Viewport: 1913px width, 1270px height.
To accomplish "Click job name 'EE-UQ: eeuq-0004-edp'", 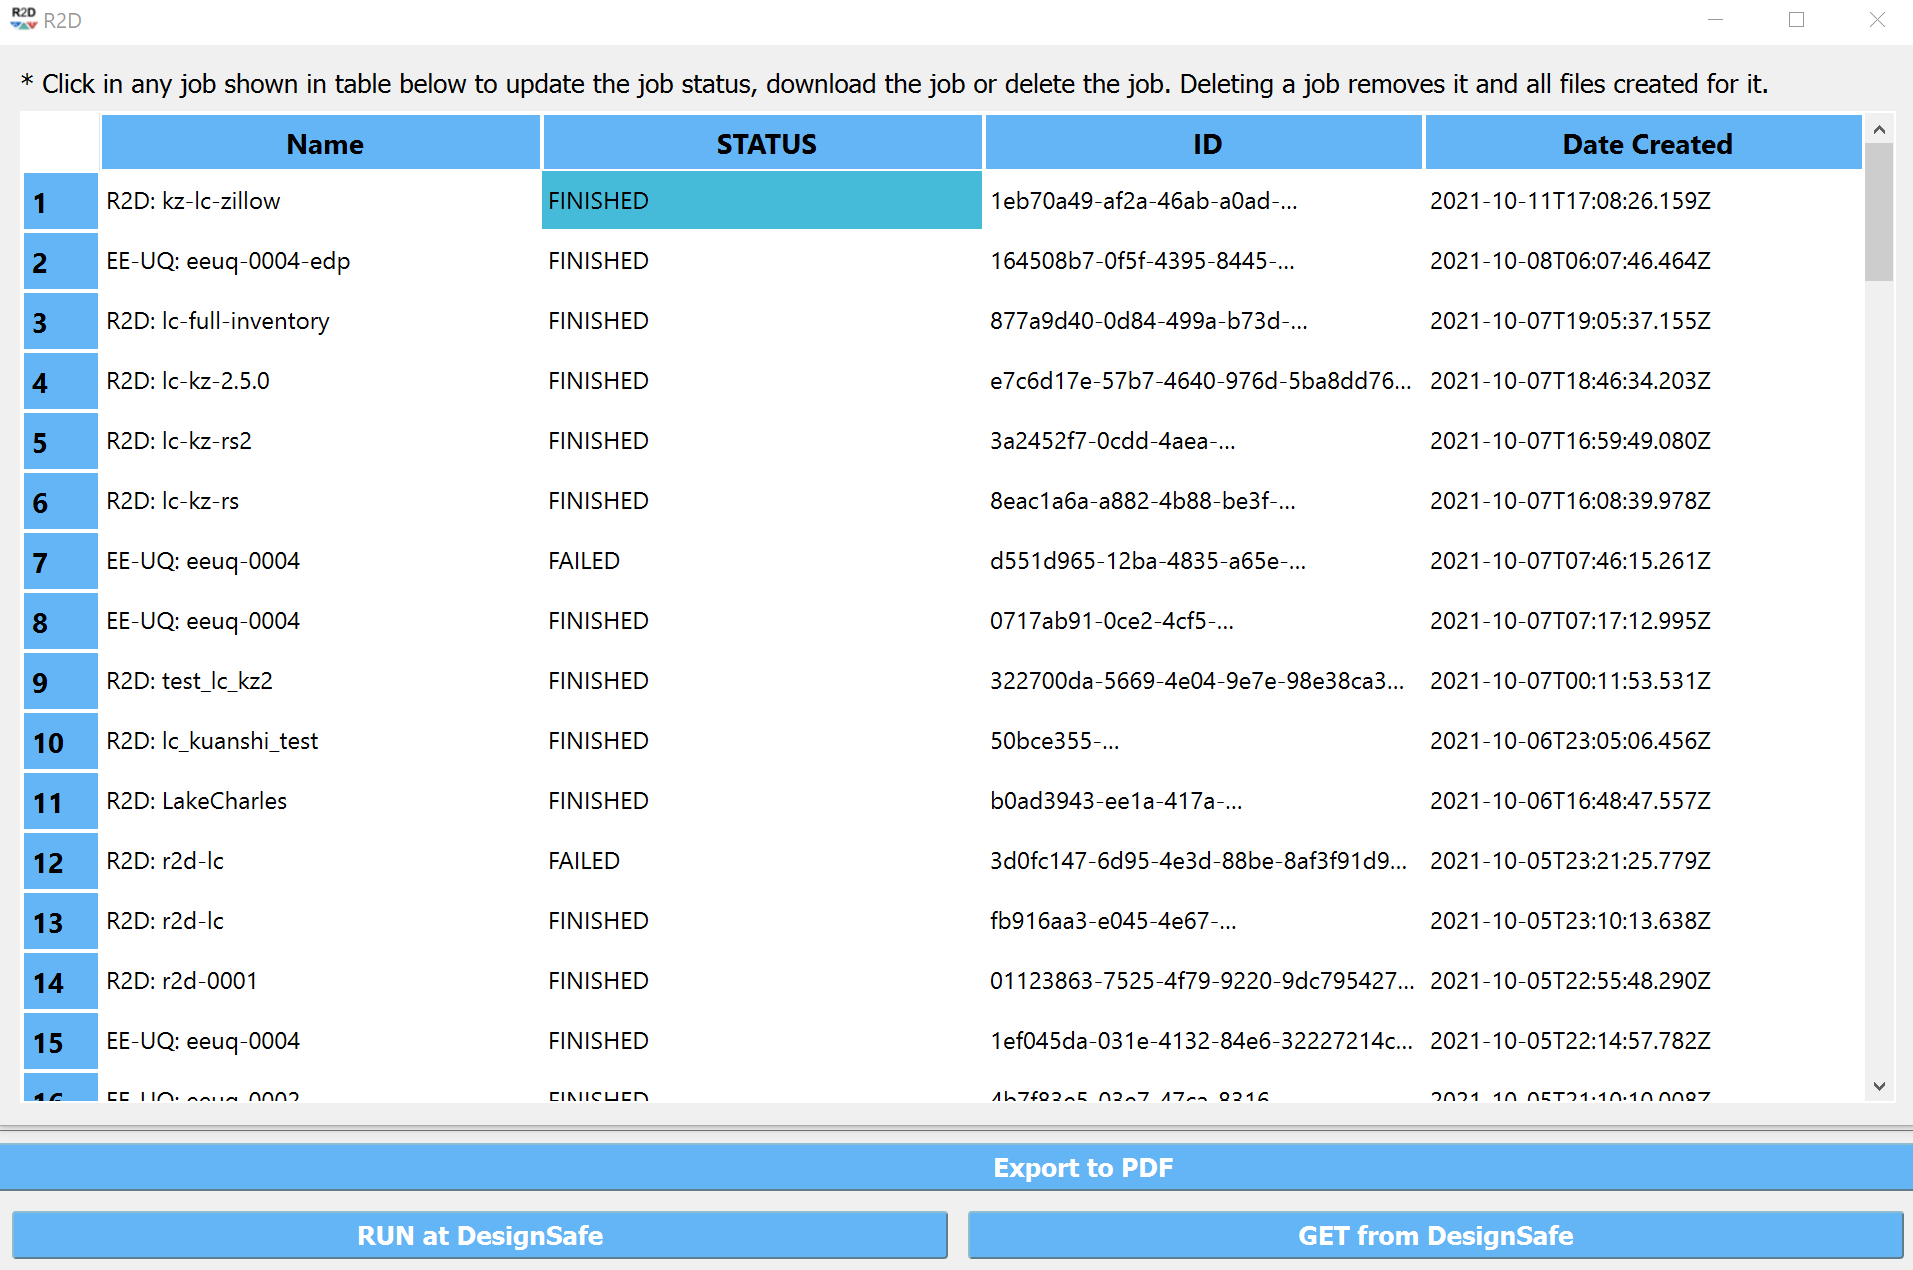I will tap(228, 261).
